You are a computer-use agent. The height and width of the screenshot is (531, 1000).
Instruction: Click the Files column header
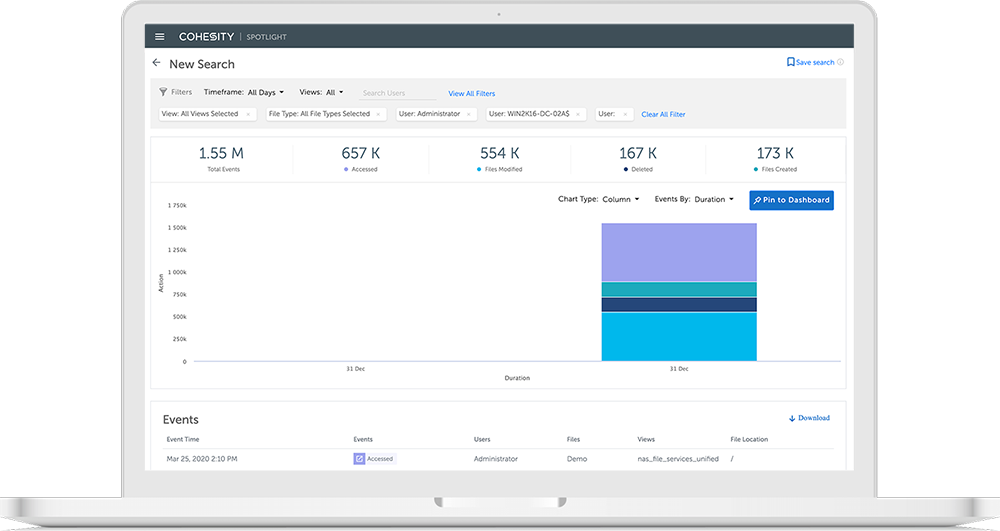[x=573, y=439]
